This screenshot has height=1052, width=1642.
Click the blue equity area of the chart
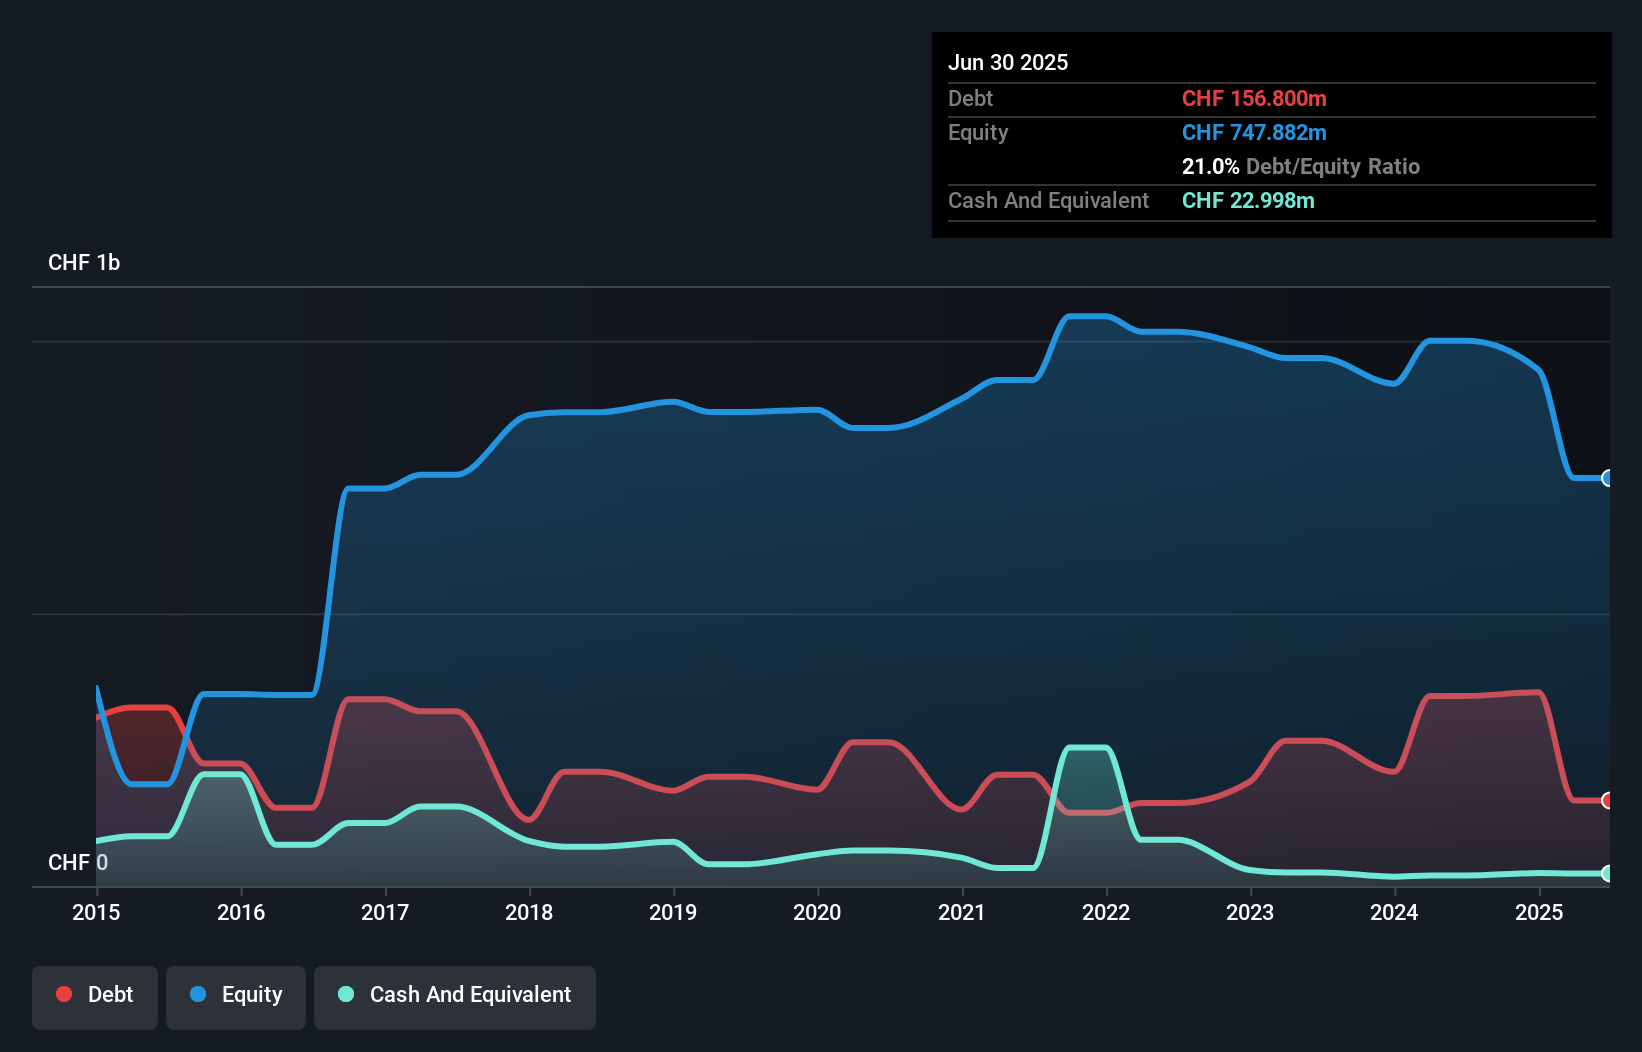[800, 600]
